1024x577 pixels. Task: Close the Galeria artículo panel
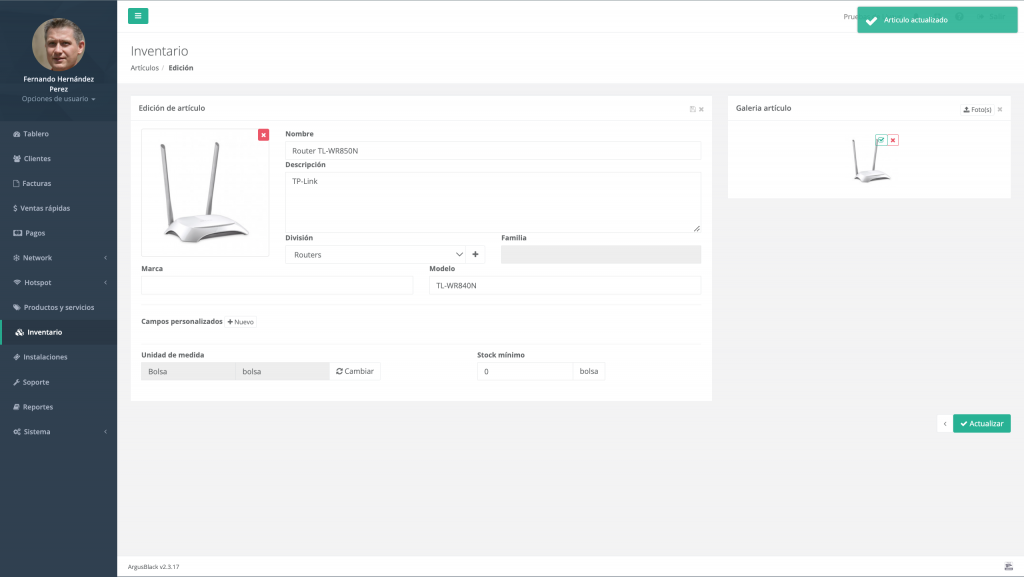(x=1000, y=109)
